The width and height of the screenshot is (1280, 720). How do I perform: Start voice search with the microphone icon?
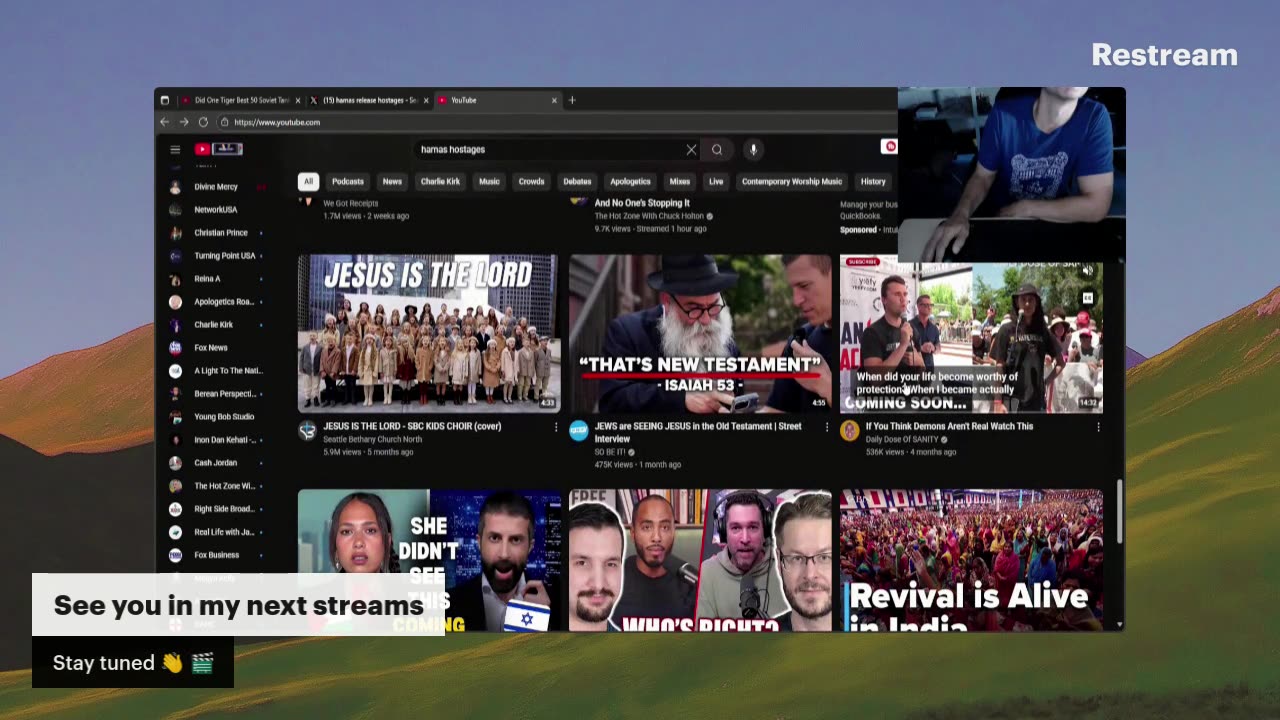coord(753,149)
